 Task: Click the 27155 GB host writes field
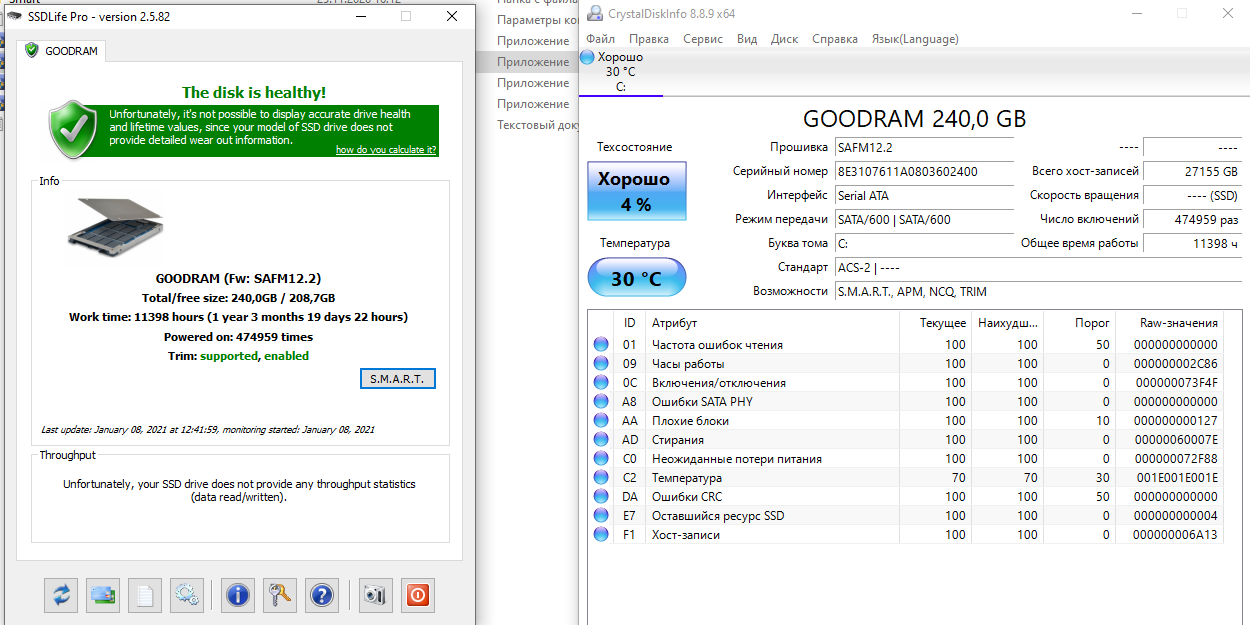(1192, 171)
